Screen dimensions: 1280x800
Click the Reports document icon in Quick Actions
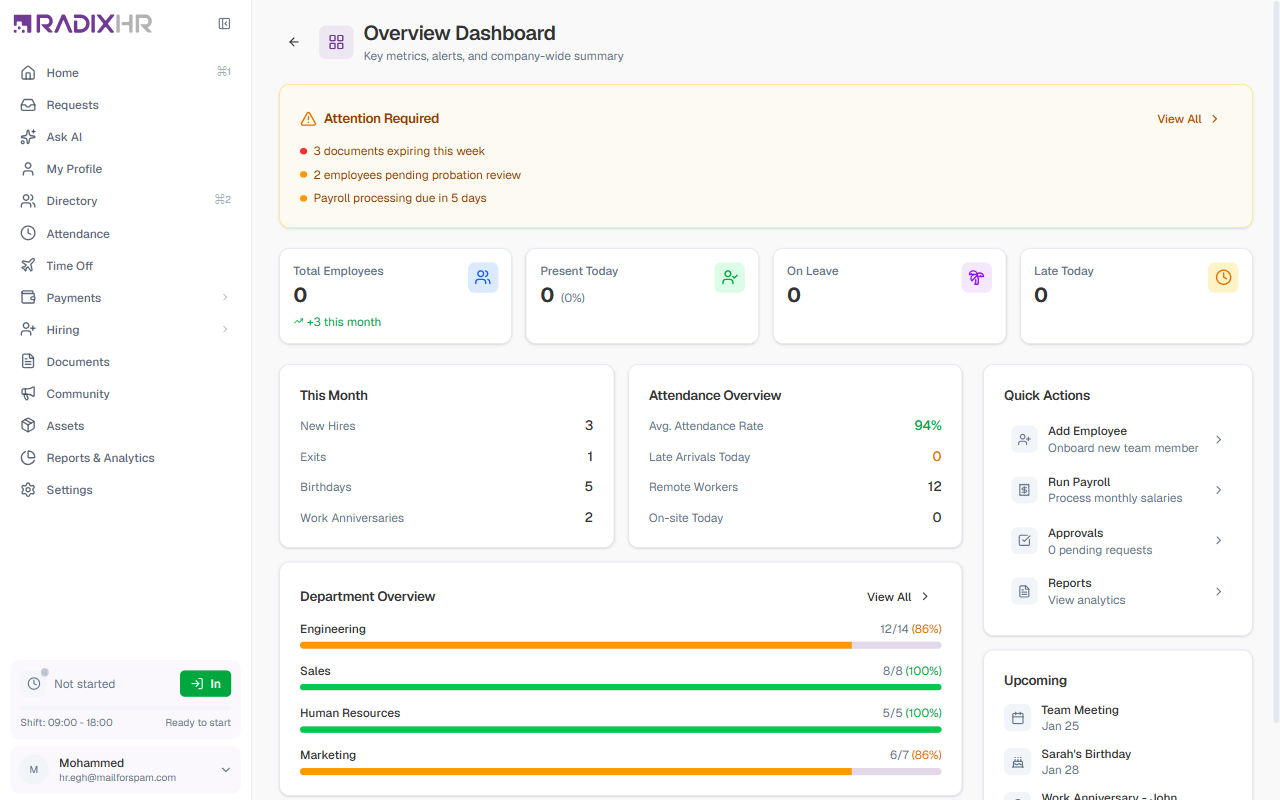tap(1024, 592)
